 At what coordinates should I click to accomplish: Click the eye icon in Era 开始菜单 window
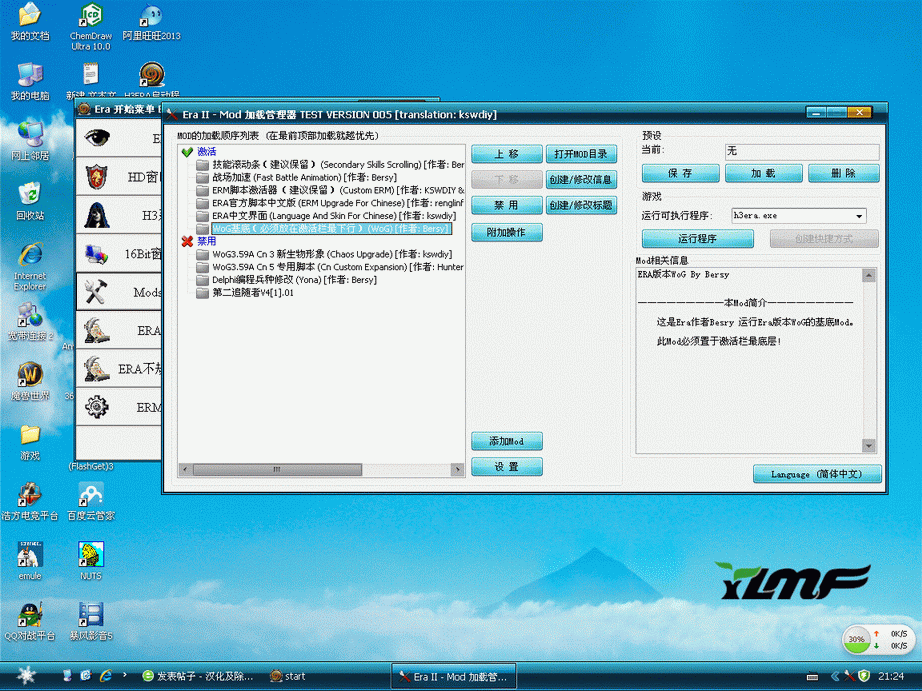[96, 138]
